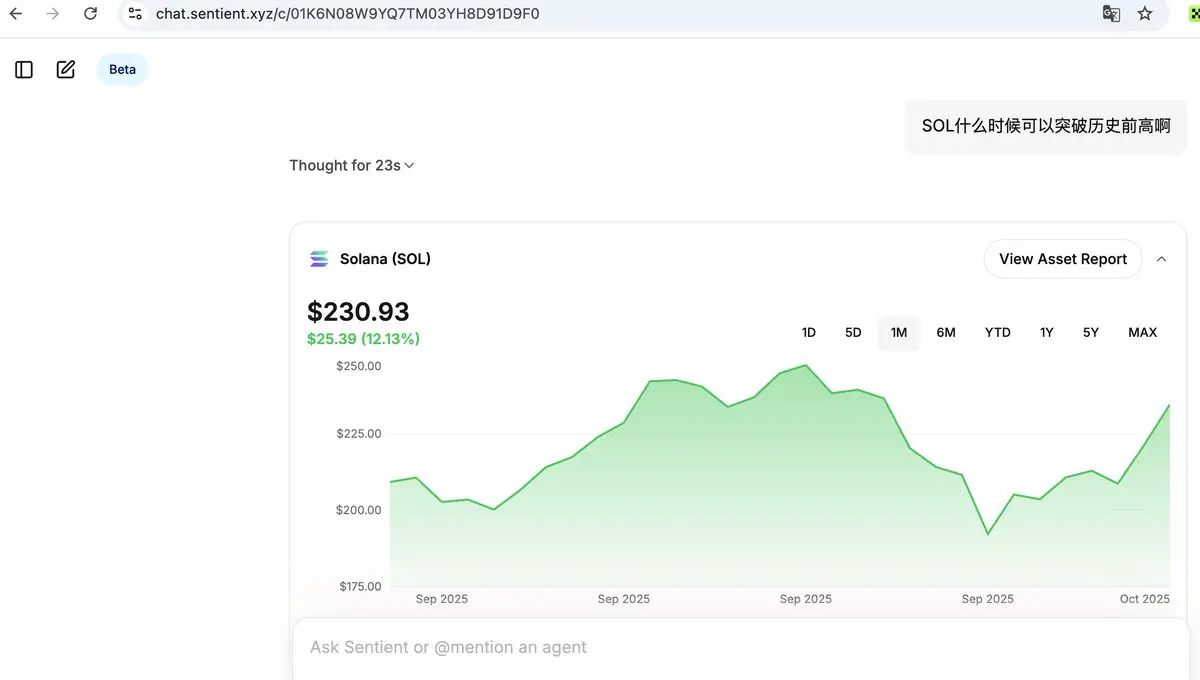The width and height of the screenshot is (1200, 680).
Task: Focus the 'Ask Sentient or @mention an agent' field
Action: [x=740, y=648]
